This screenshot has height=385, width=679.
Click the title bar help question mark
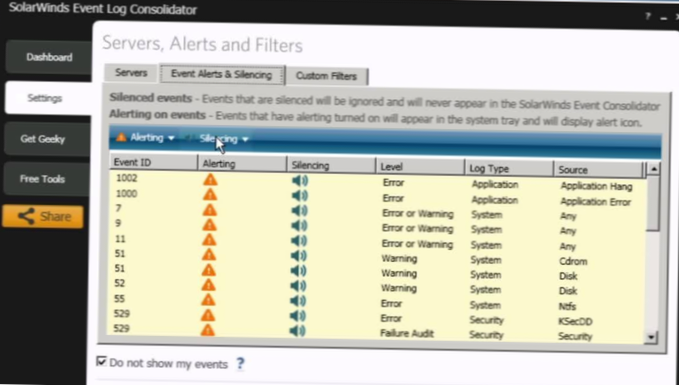pos(648,16)
